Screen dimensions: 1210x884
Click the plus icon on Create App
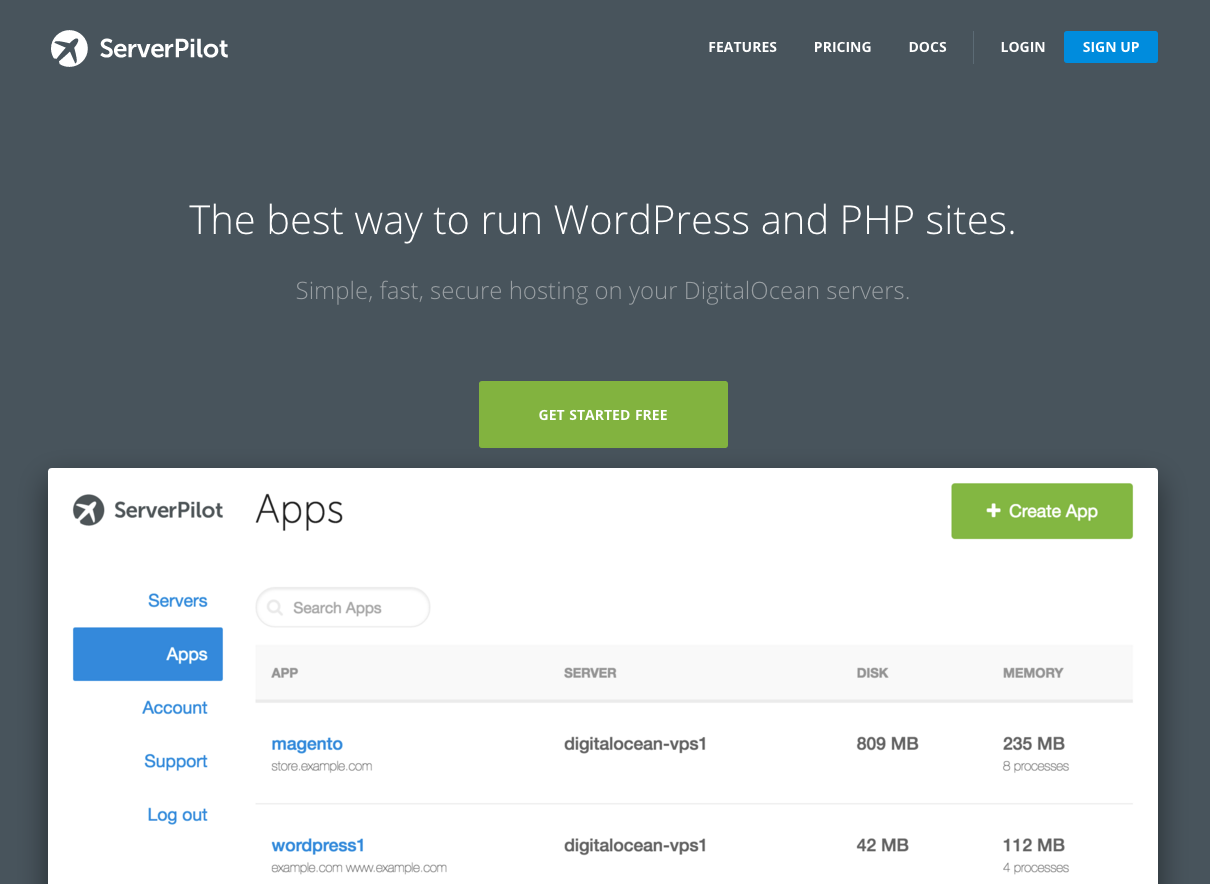[x=993, y=510]
